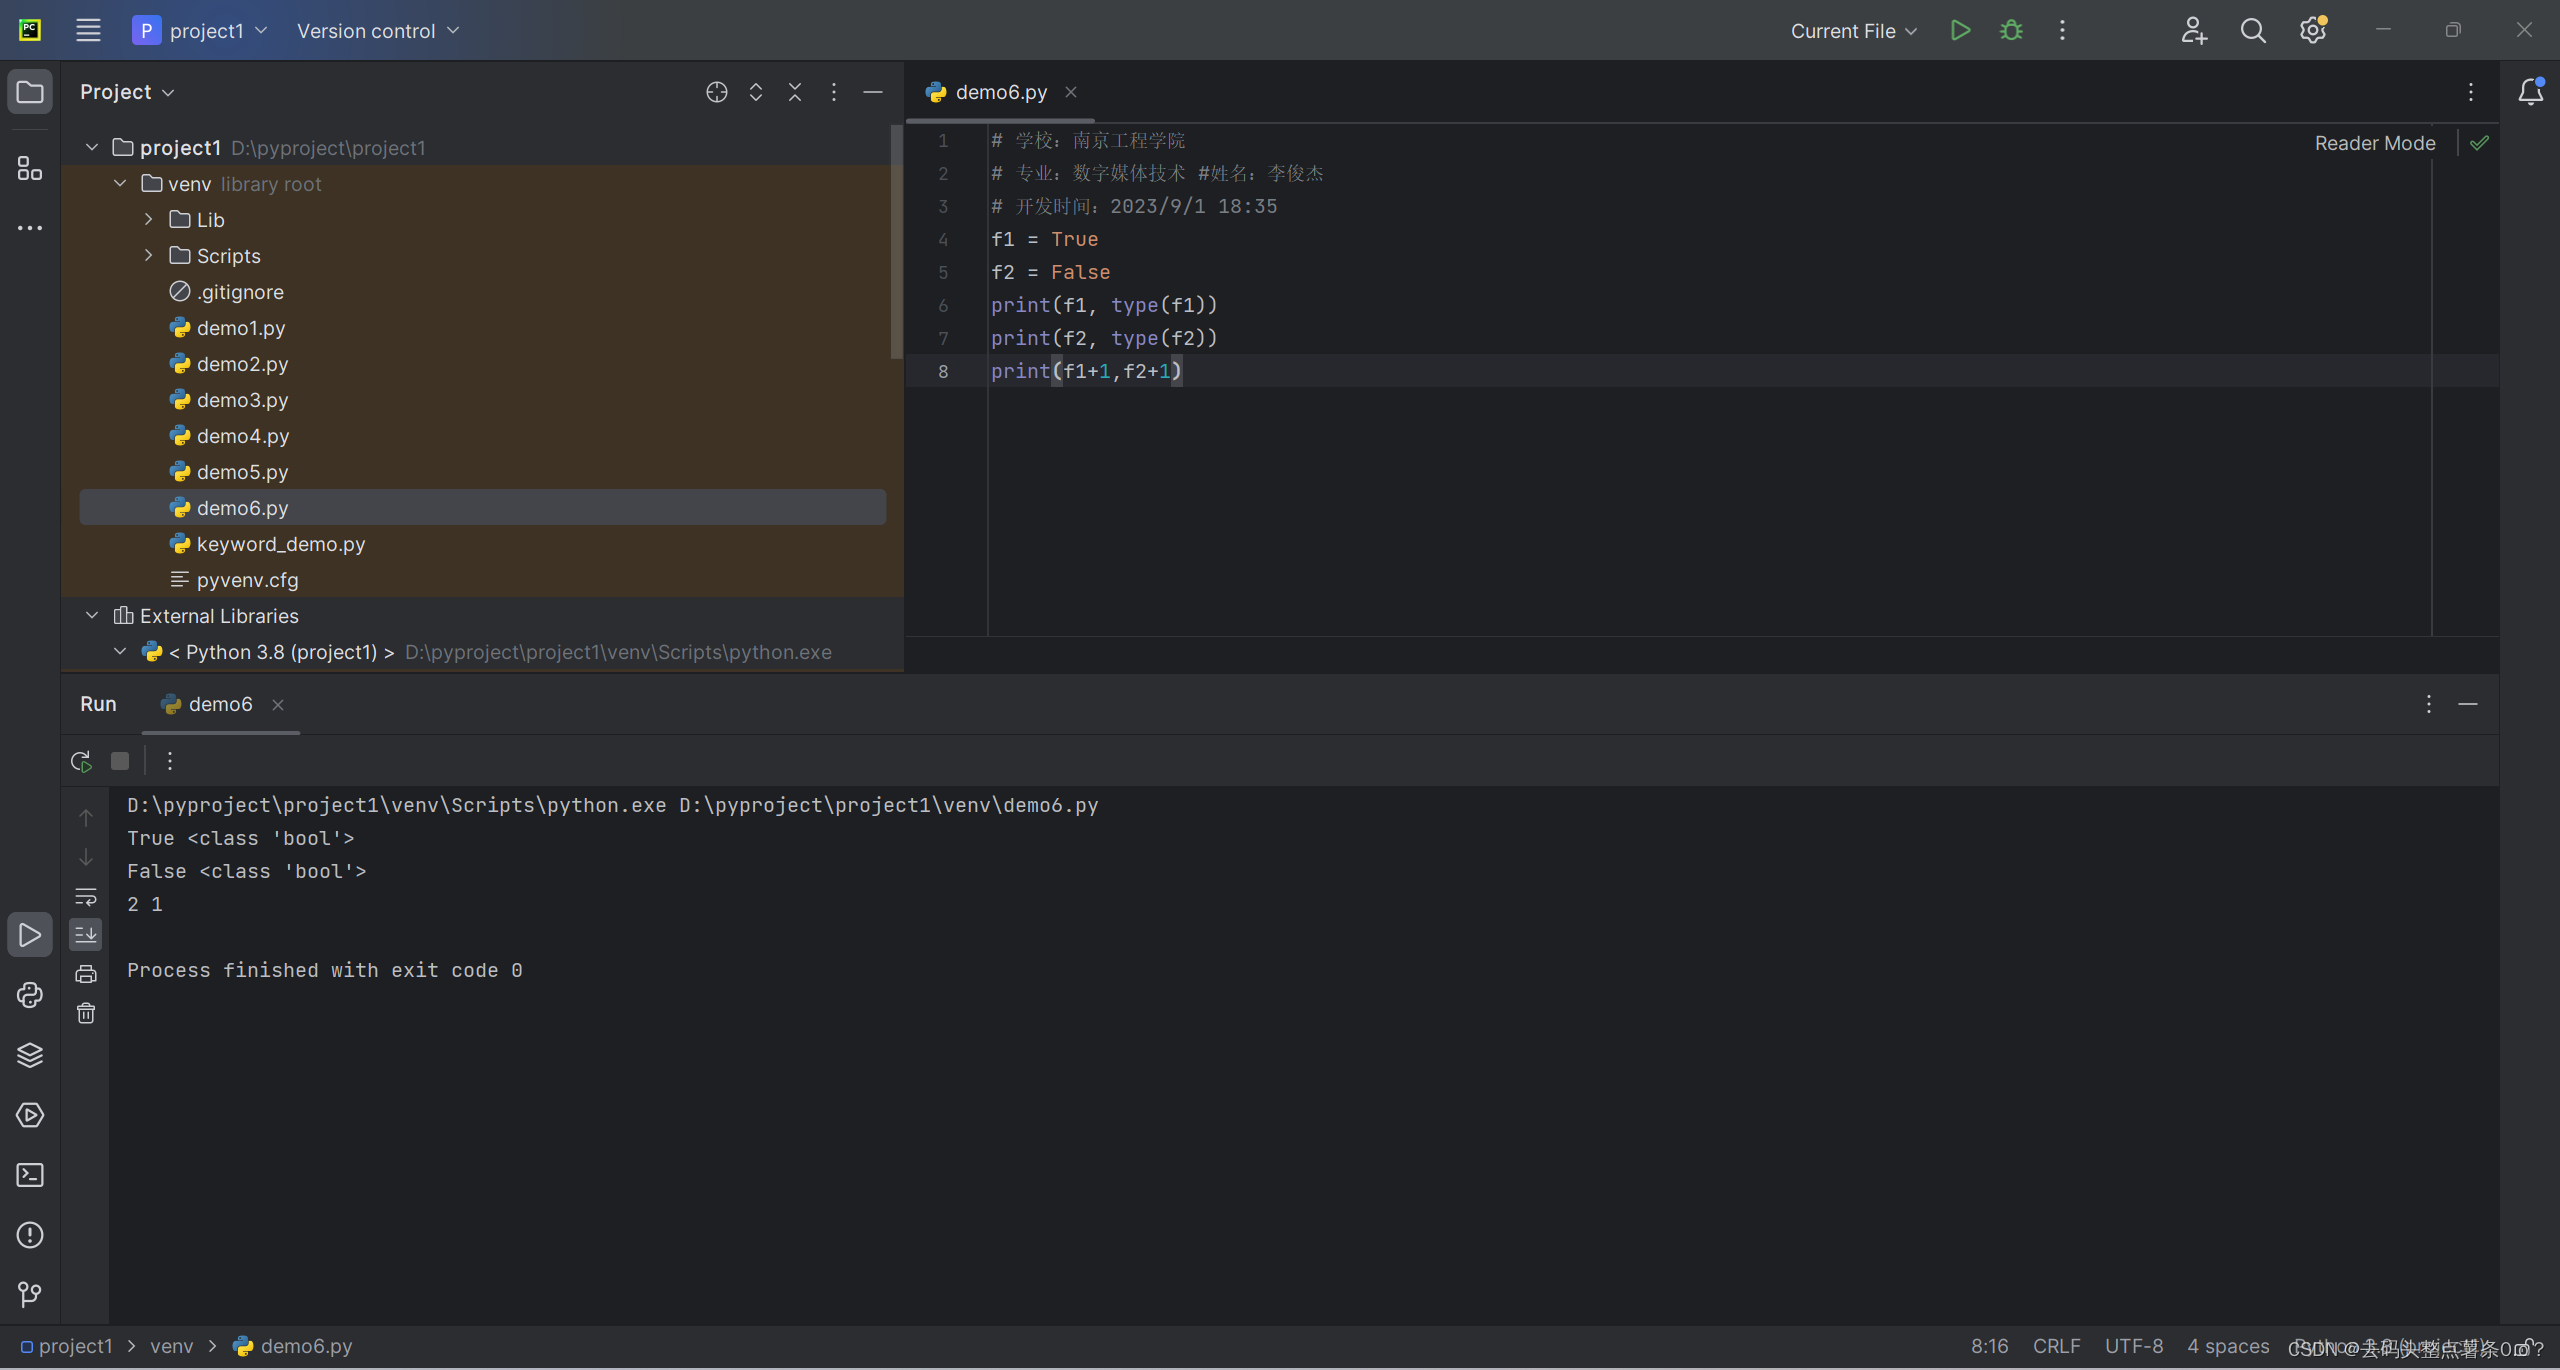Toggle scroll to end in console
Screen dimensions: 2560x1370
coord(86,935)
